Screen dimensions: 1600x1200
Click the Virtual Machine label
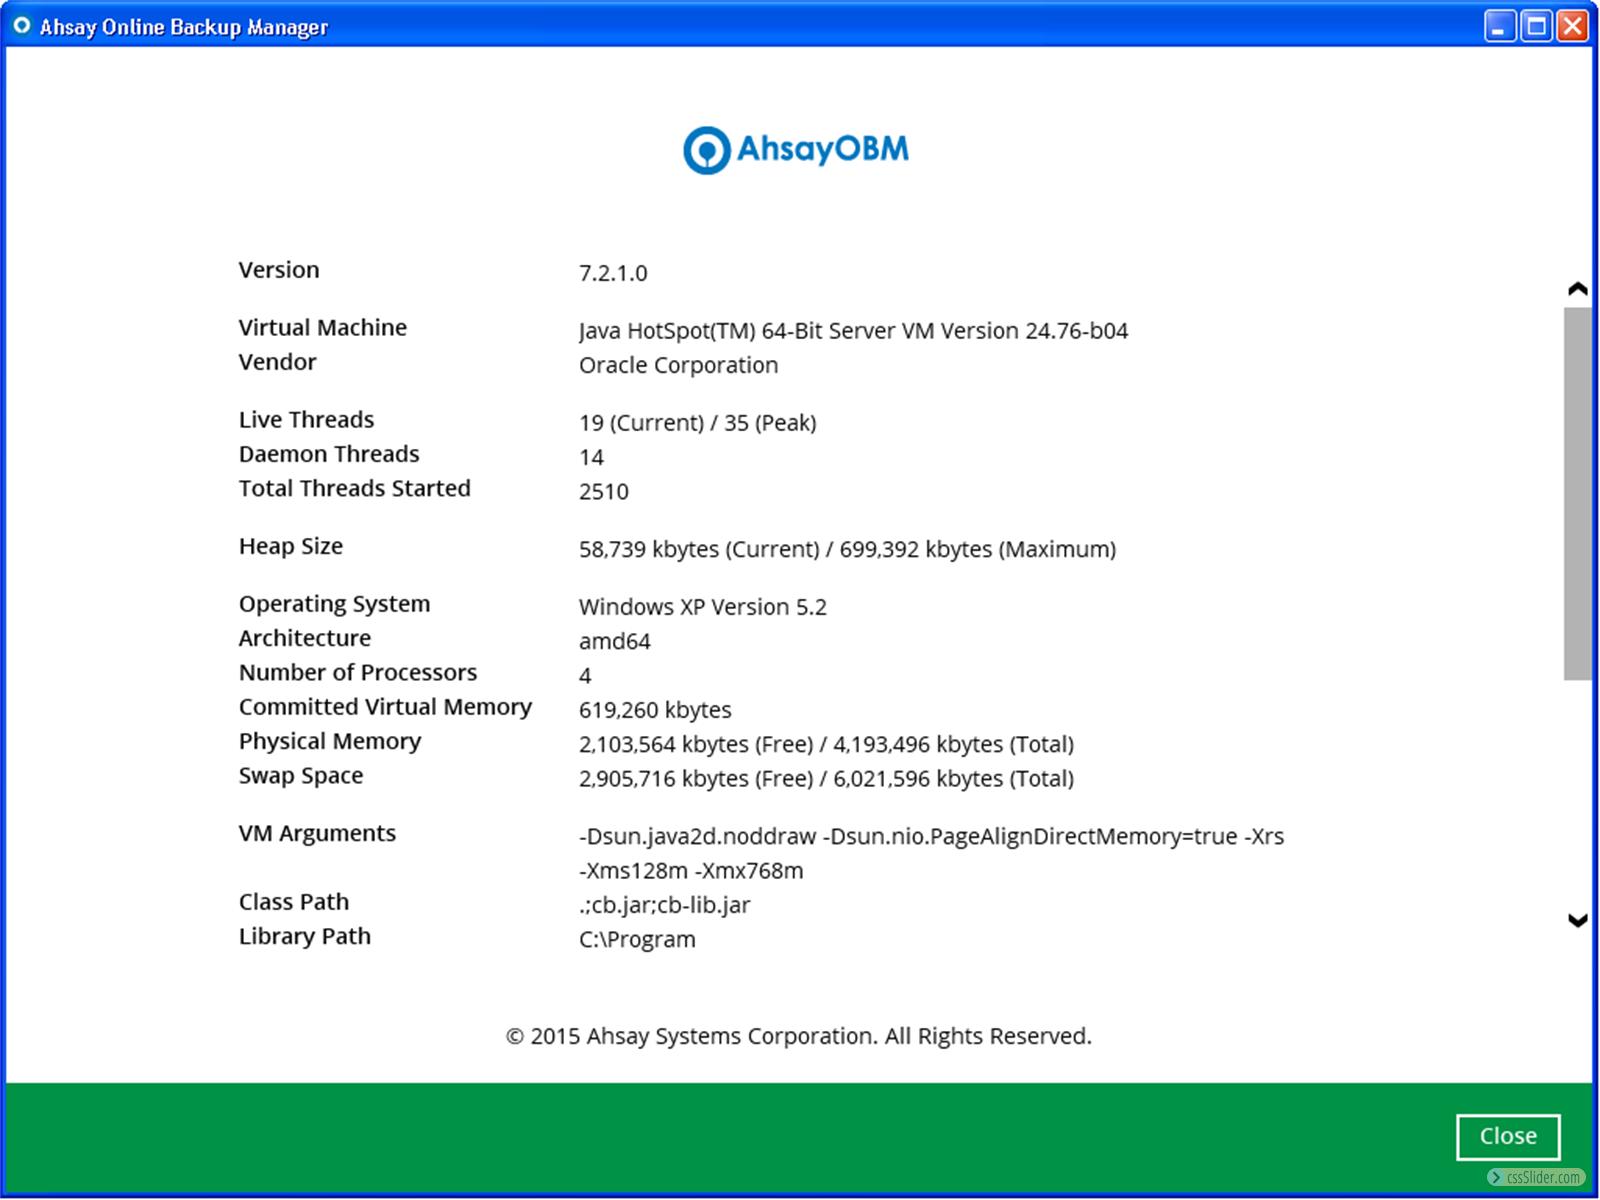click(323, 327)
